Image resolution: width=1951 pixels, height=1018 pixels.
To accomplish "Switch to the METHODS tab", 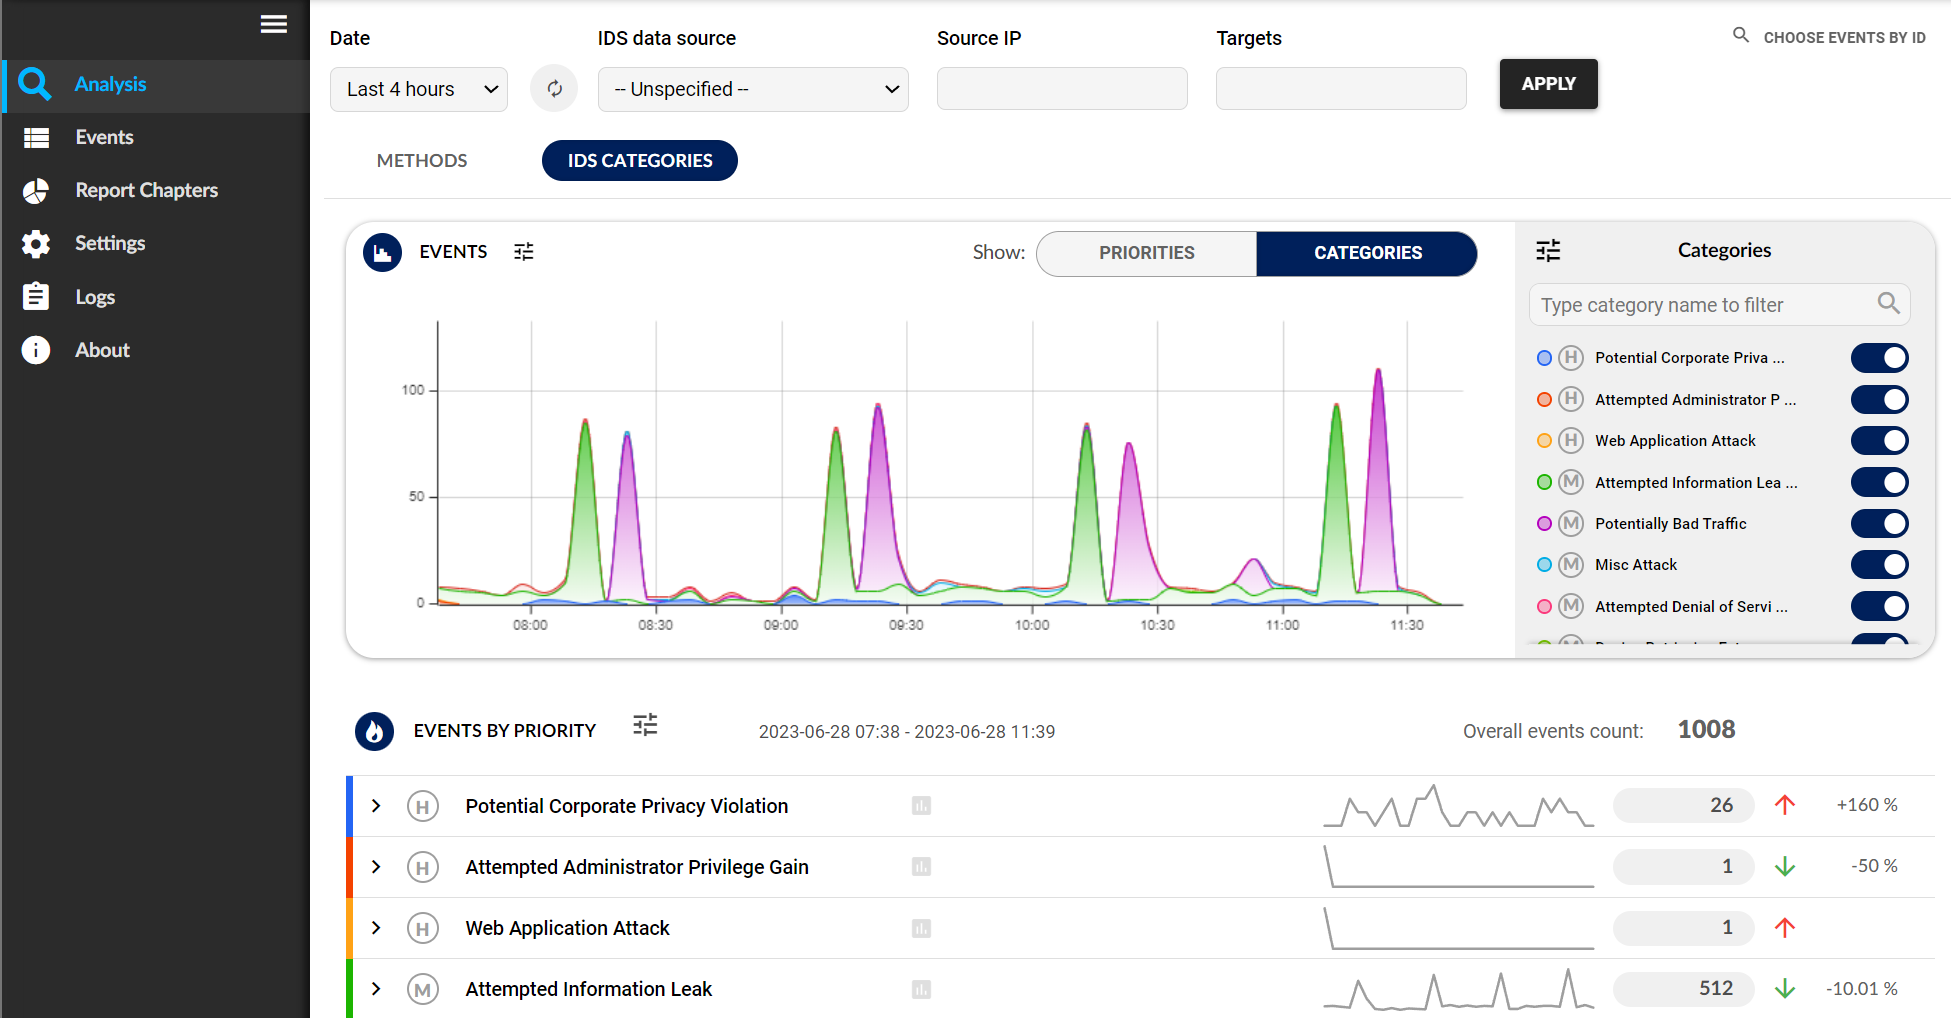I will tap(422, 161).
